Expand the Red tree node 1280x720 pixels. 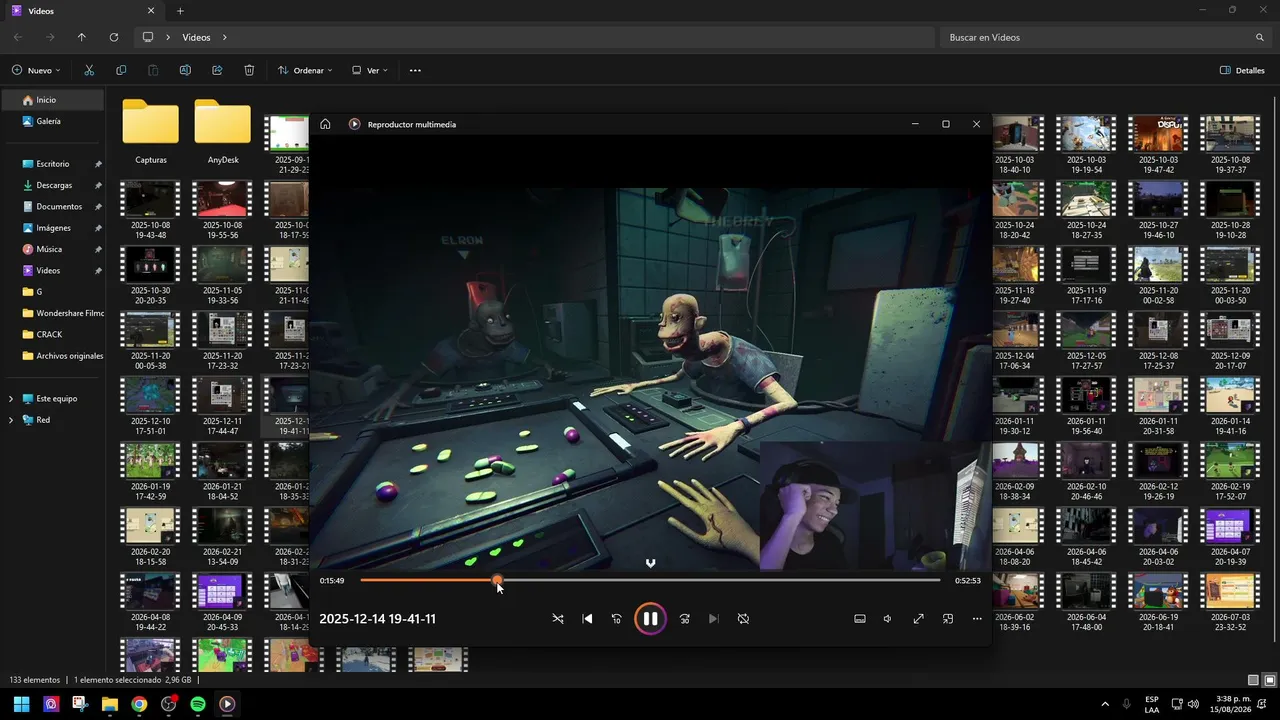(x=11, y=420)
